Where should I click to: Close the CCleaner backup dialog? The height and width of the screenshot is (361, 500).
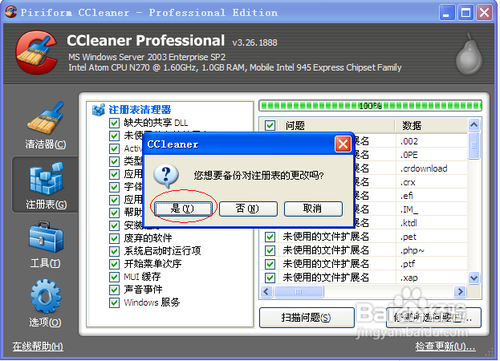point(343,144)
